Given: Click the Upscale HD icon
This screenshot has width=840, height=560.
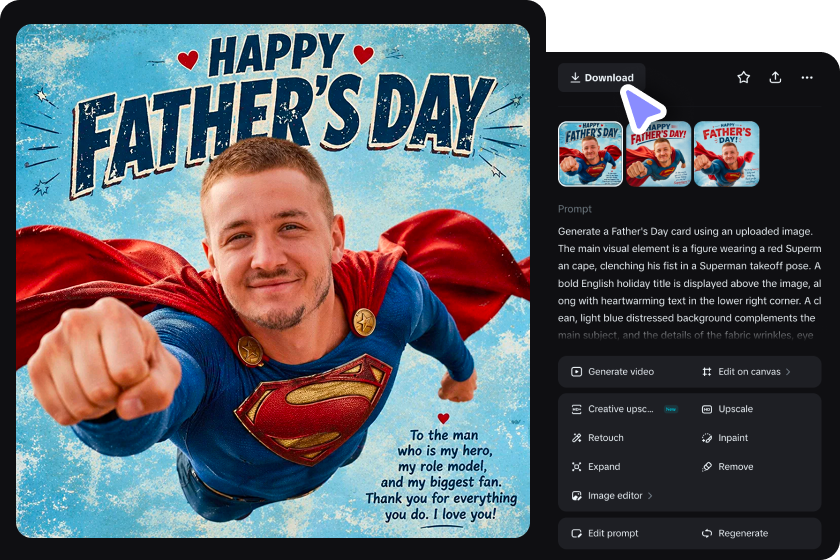Looking at the screenshot, I should point(707,409).
